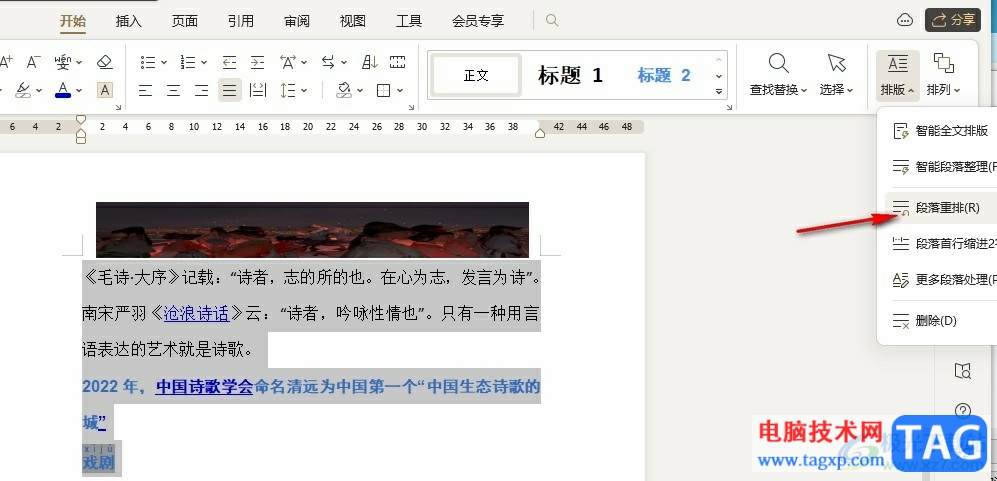Click the borders icon

pyautogui.click(x=383, y=90)
